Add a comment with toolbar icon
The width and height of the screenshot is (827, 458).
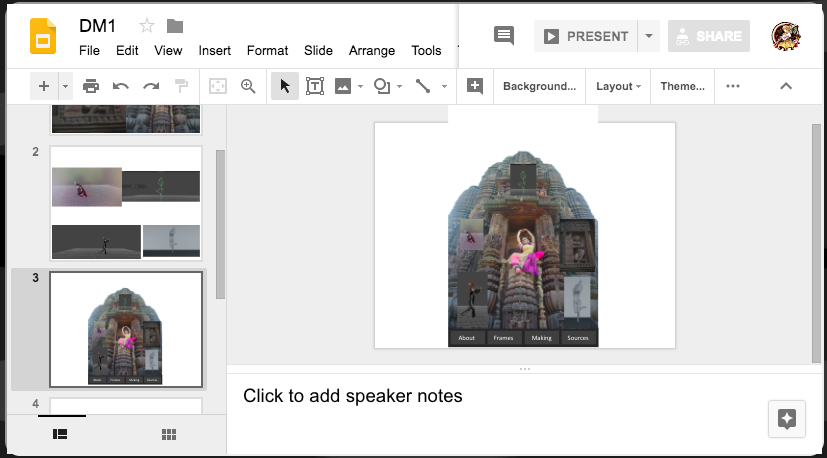(475, 86)
